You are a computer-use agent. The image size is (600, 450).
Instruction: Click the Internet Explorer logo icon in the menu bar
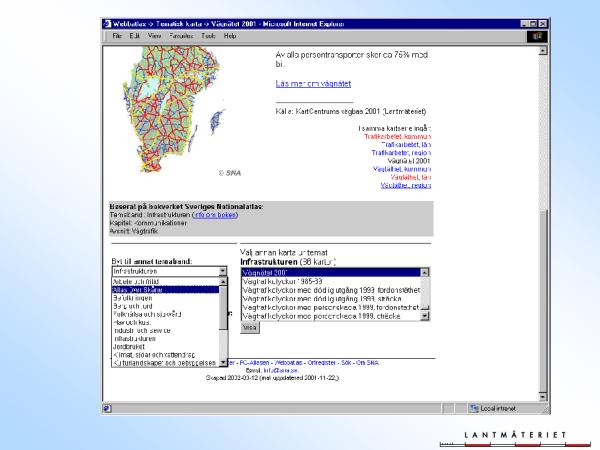[x=535, y=36]
